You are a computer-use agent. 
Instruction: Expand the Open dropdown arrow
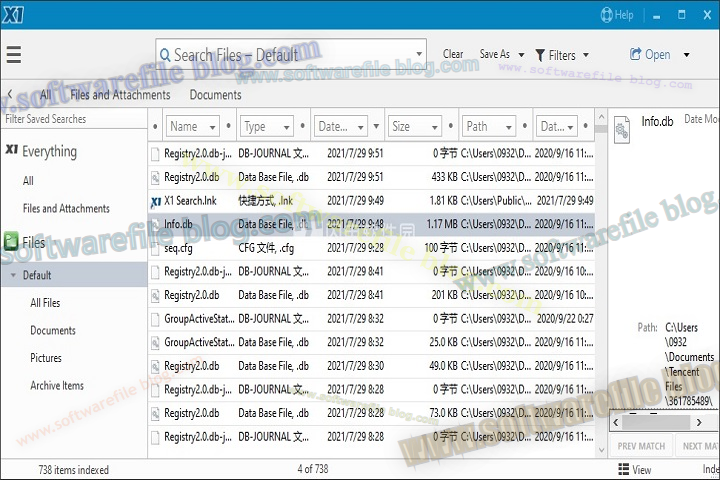tap(686, 55)
